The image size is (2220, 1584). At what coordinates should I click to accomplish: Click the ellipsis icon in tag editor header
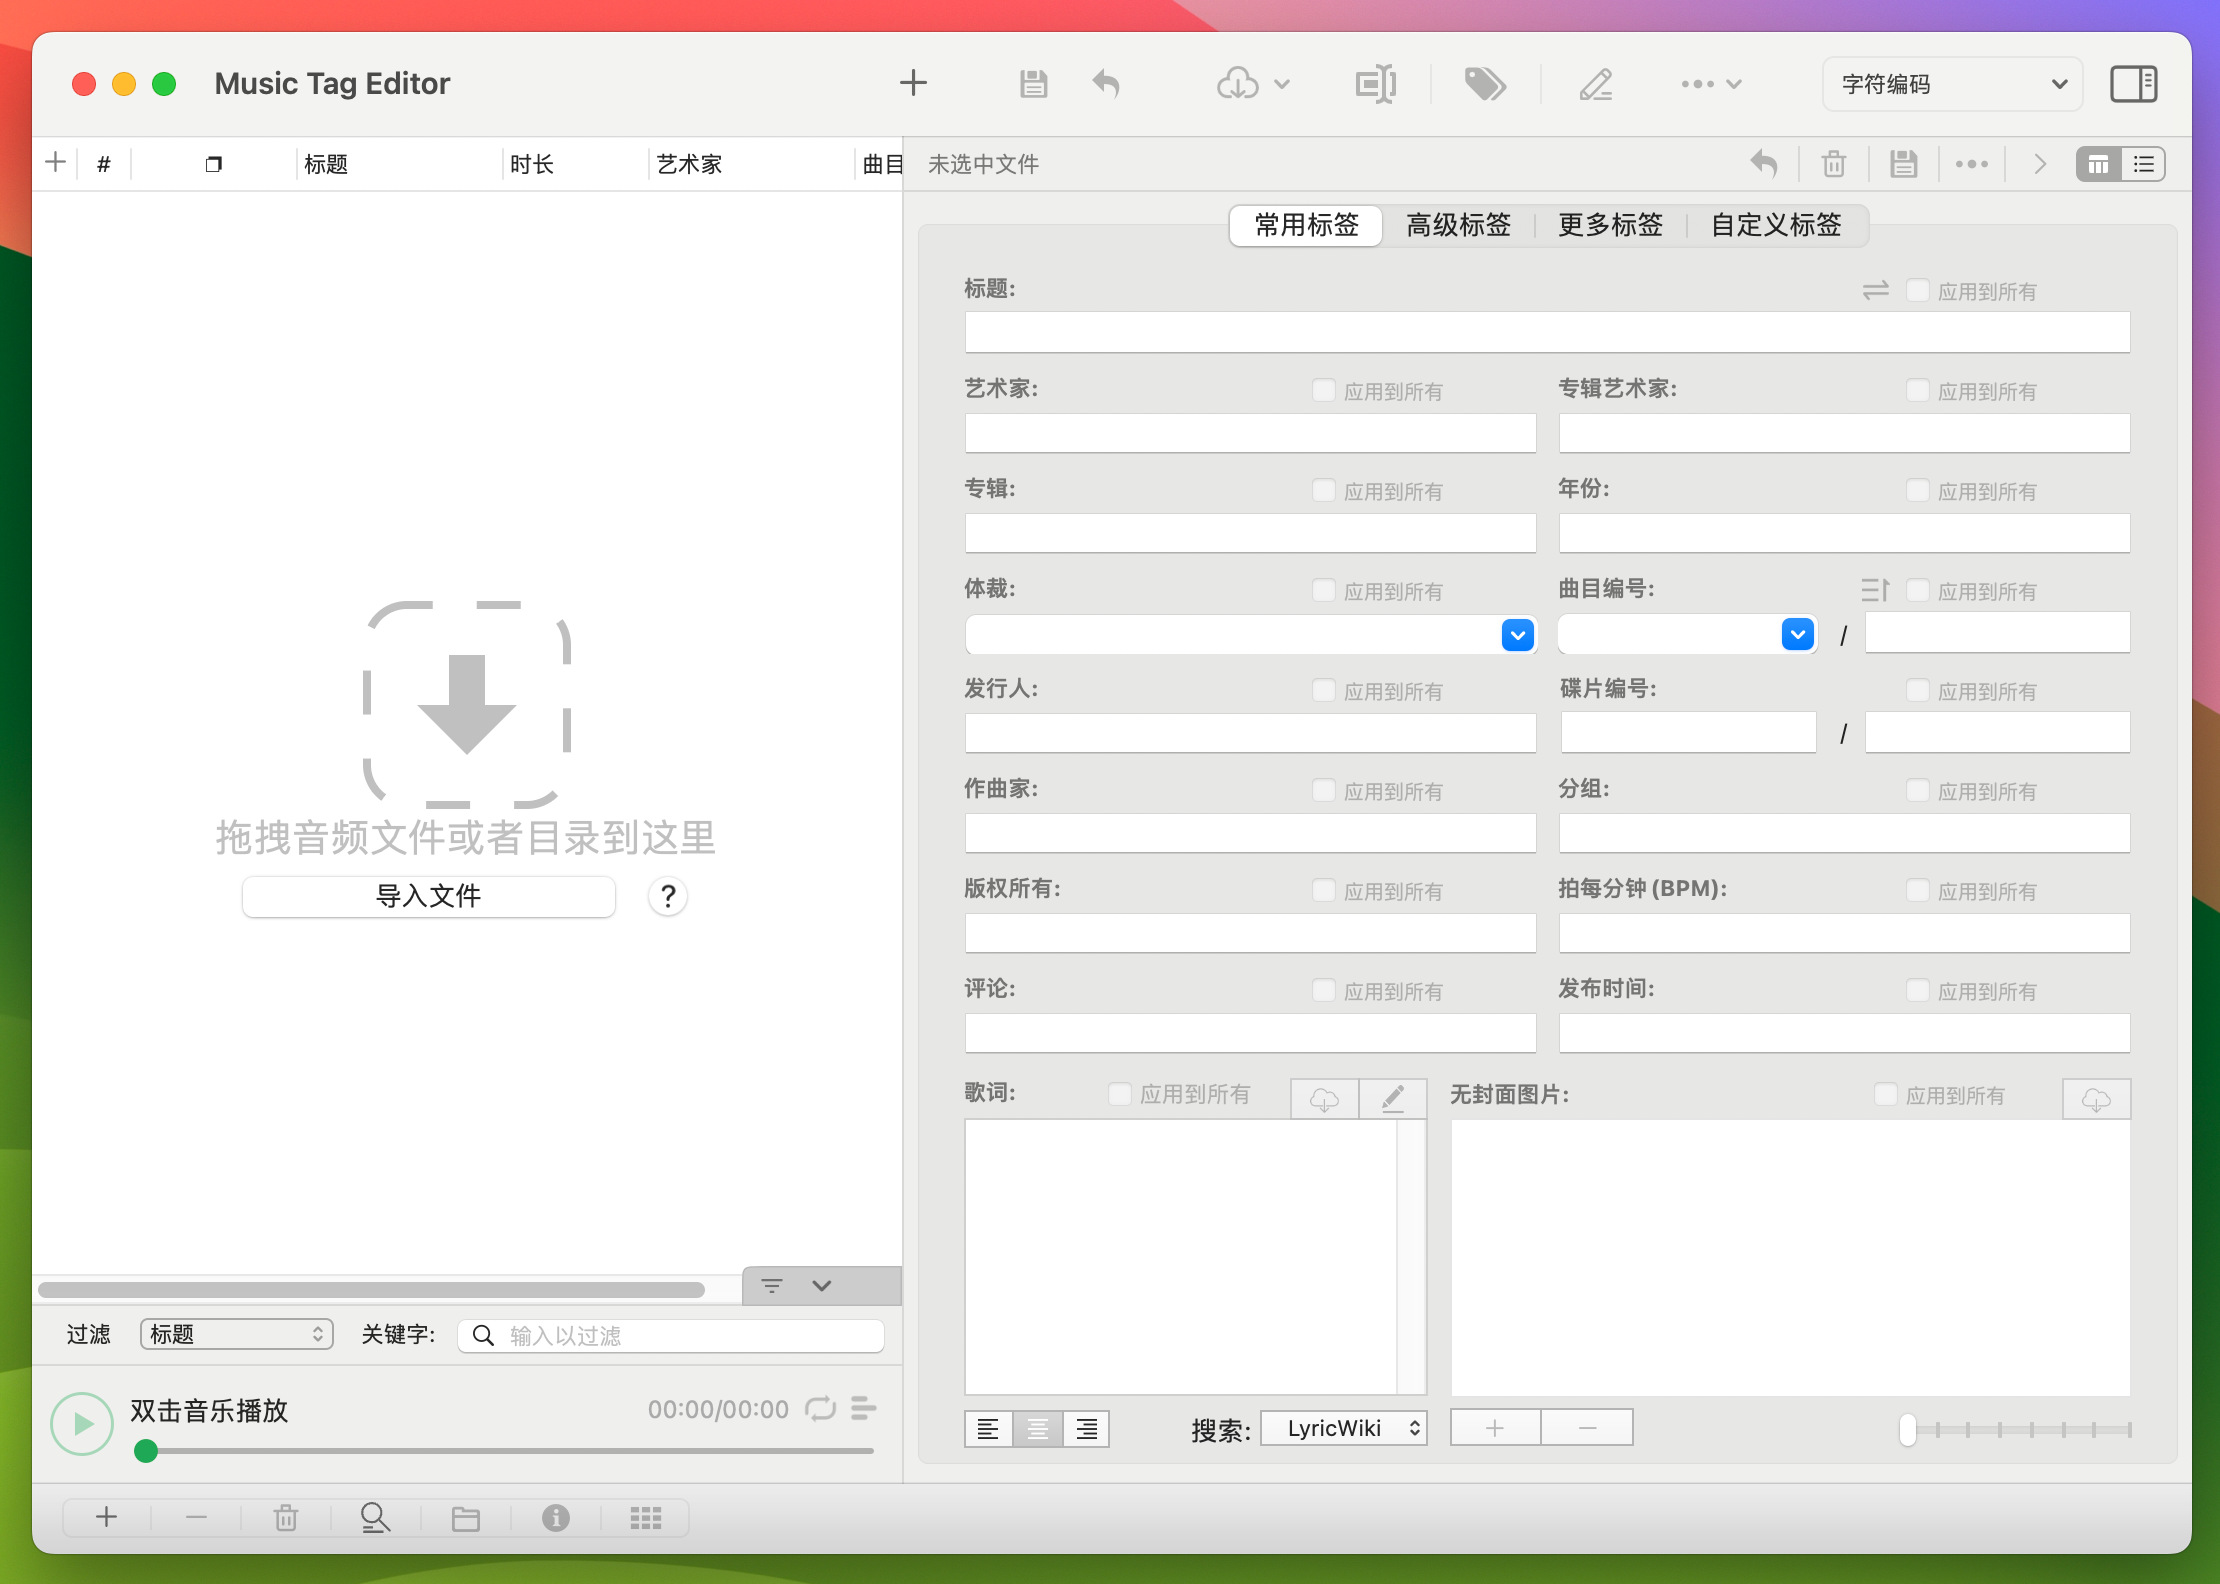1971,164
